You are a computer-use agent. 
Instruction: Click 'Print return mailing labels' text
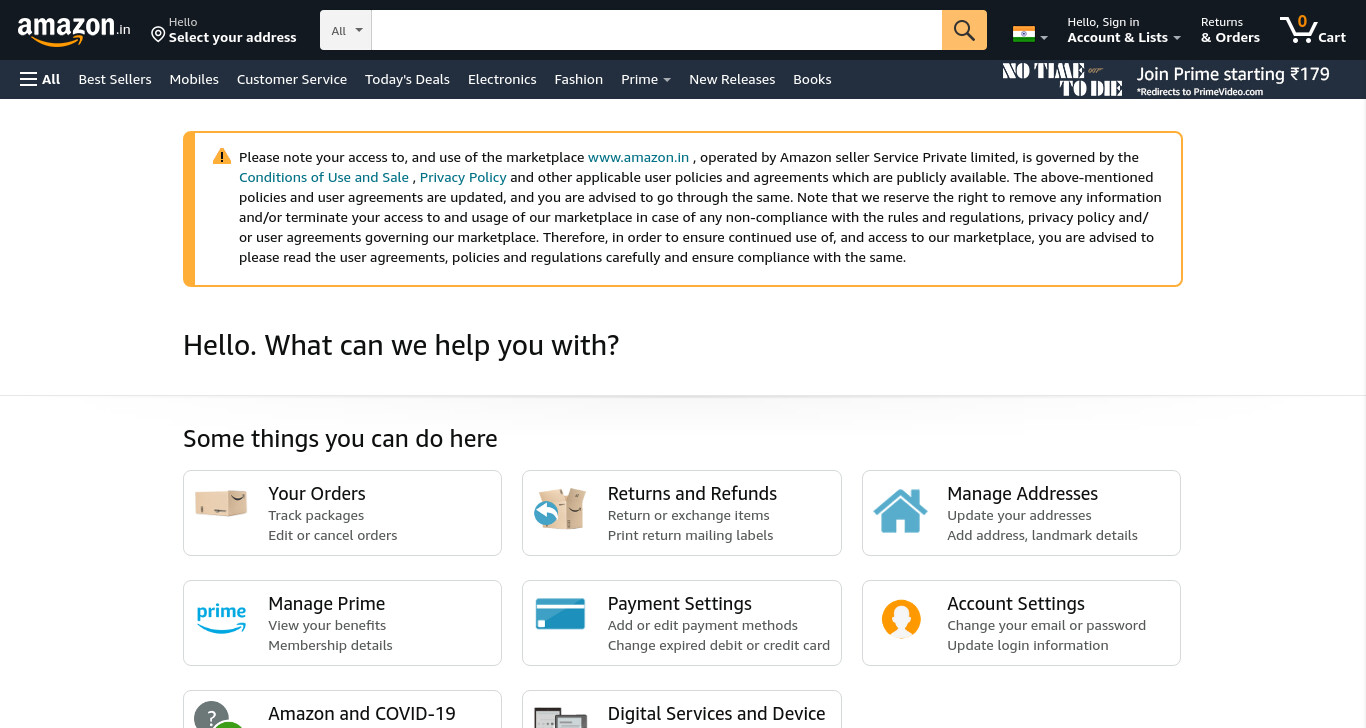pyautogui.click(x=691, y=535)
